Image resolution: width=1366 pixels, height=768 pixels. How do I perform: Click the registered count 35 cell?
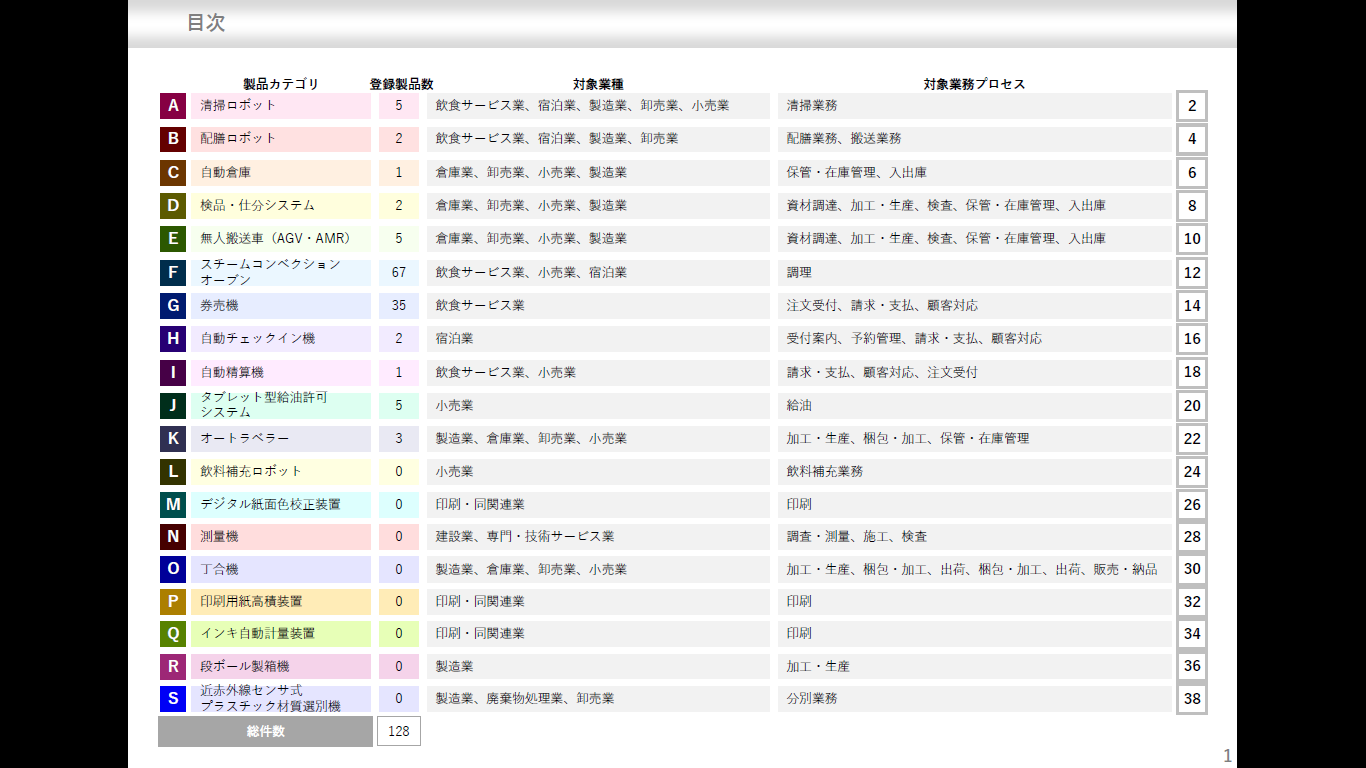point(399,306)
